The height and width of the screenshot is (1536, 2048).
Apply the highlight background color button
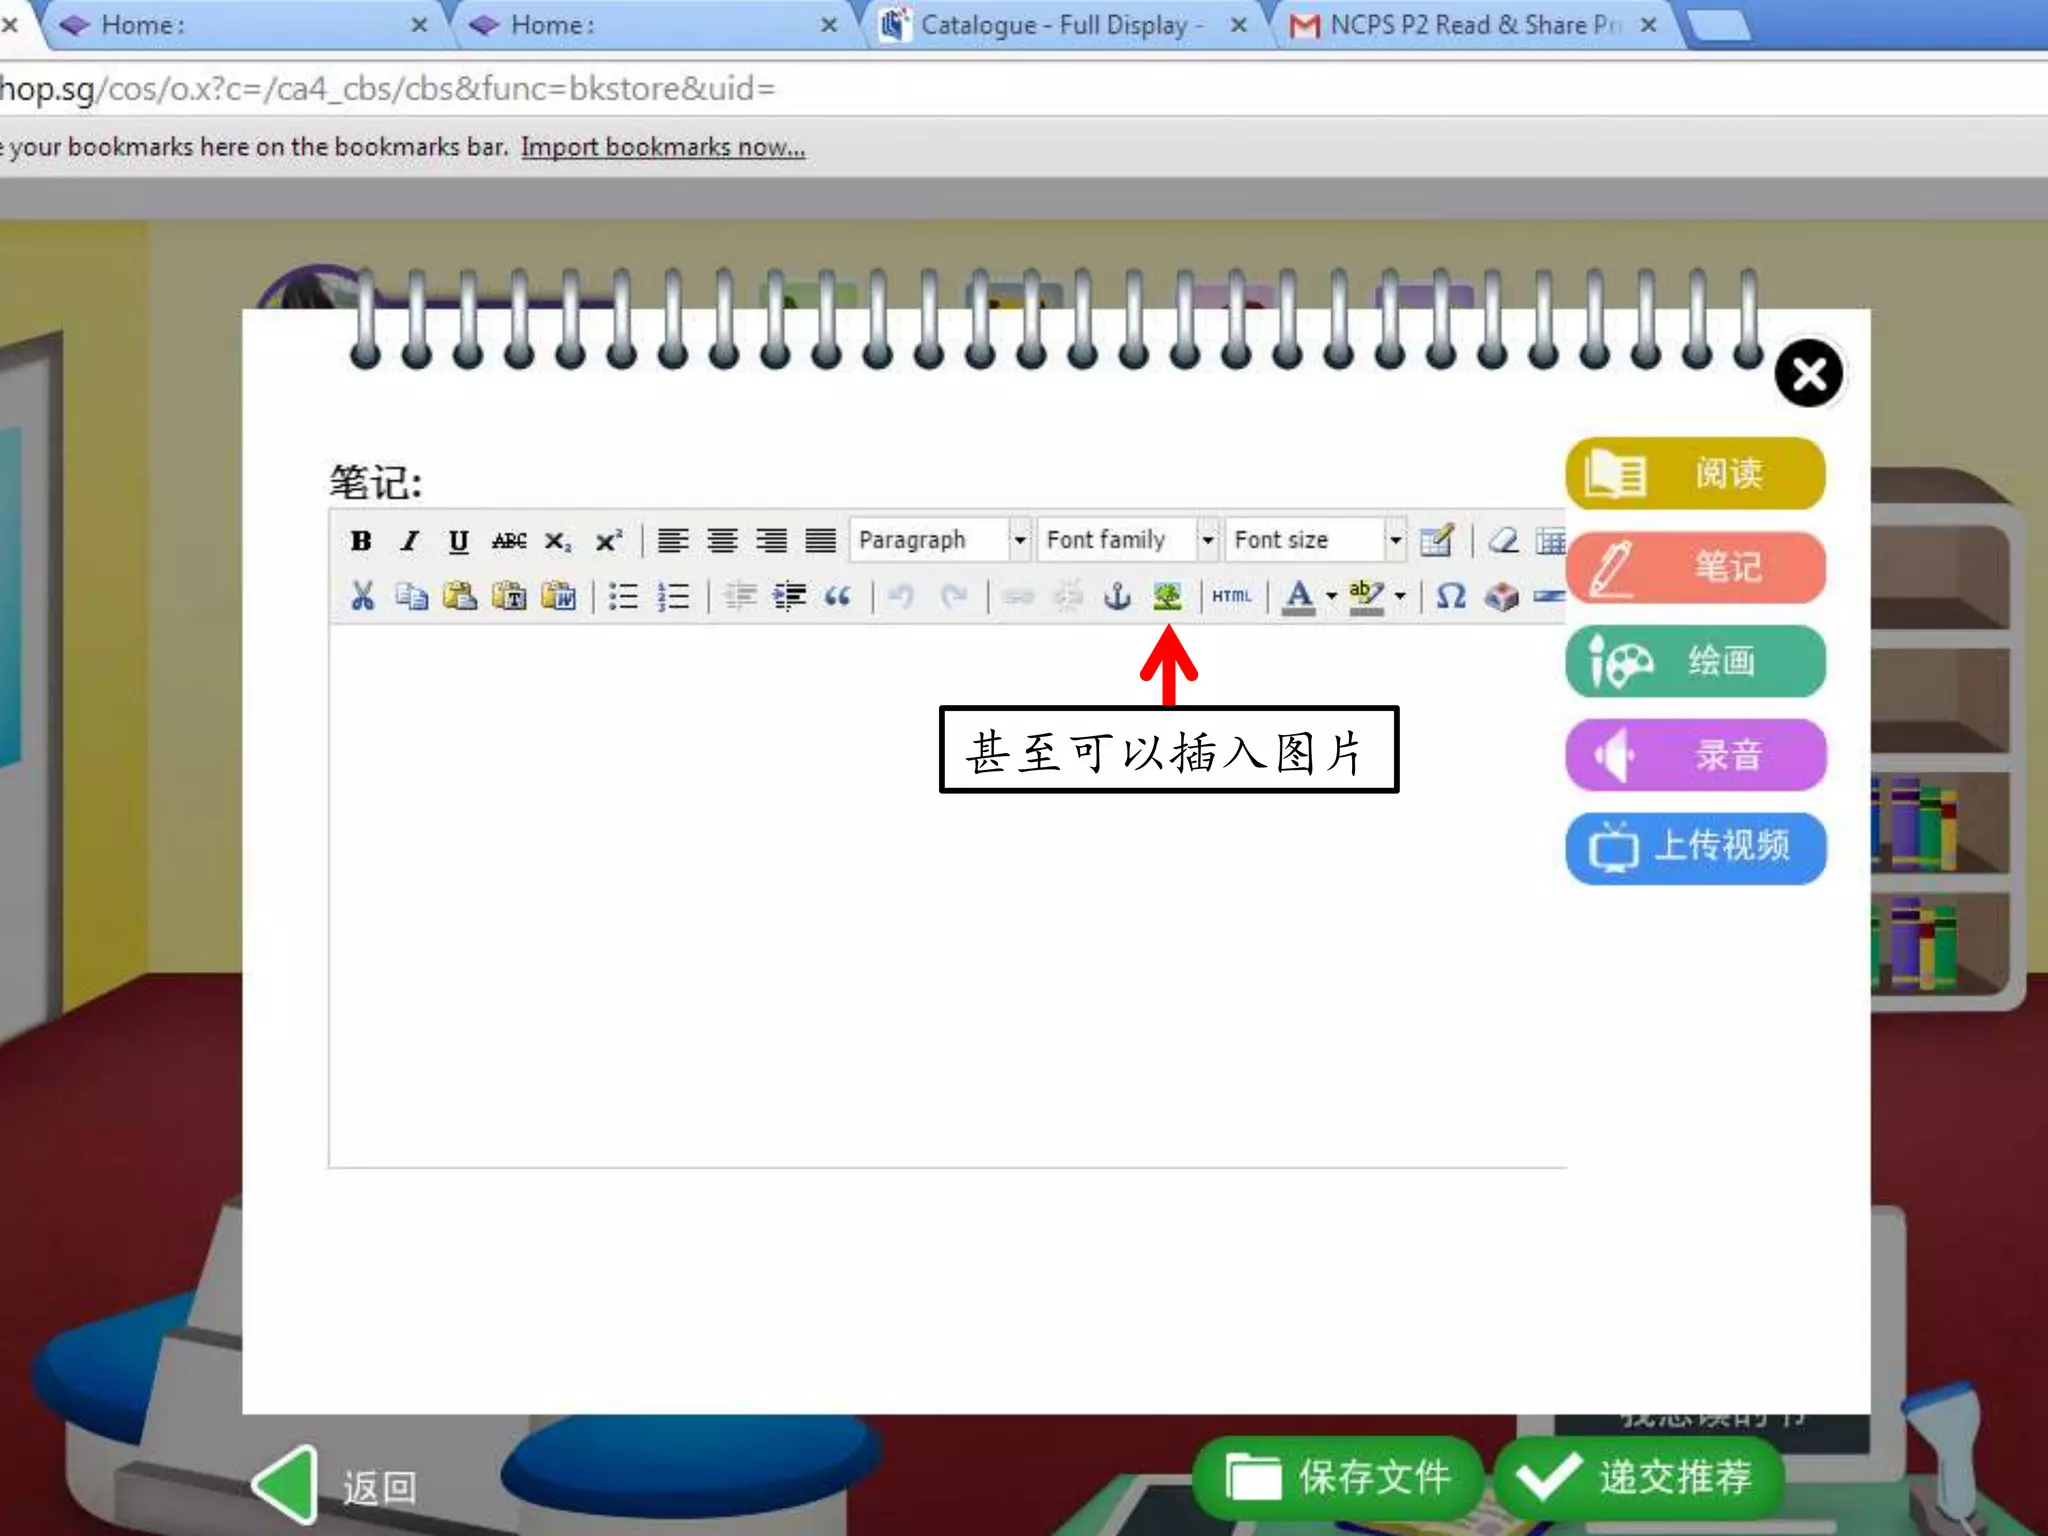(x=1366, y=597)
